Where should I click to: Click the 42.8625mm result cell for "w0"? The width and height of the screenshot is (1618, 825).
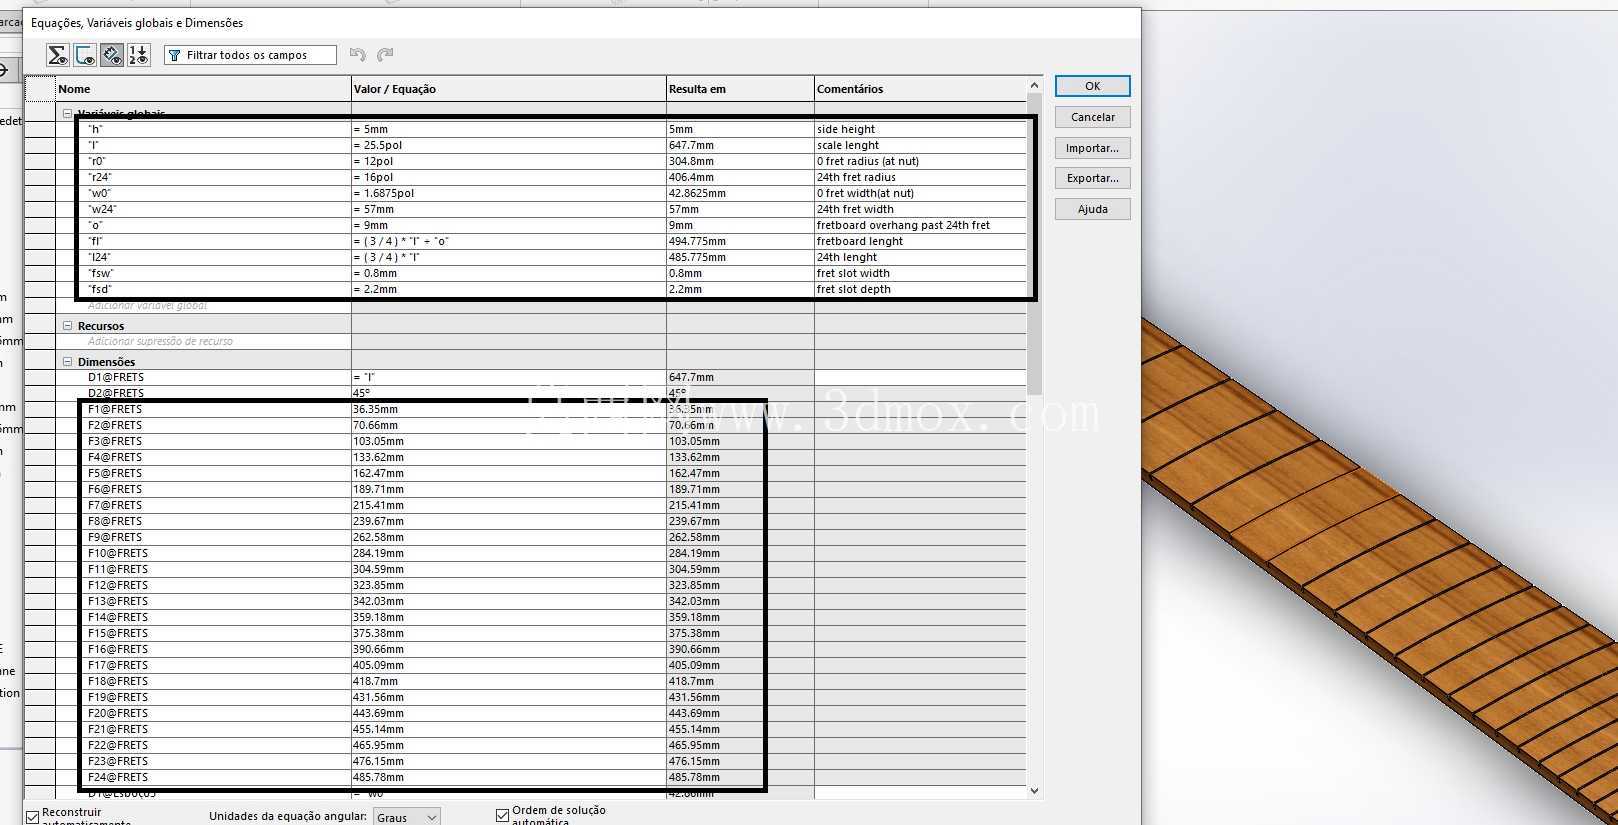pos(740,193)
